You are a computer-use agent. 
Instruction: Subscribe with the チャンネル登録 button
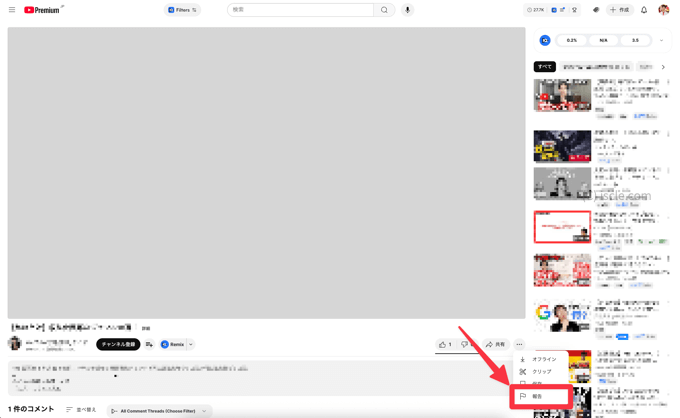click(118, 344)
